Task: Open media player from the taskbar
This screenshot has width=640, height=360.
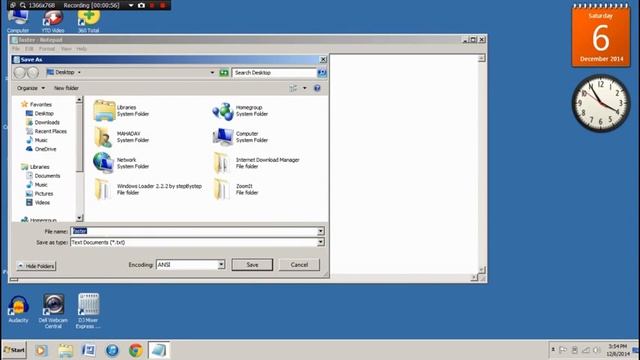Action: point(41,350)
